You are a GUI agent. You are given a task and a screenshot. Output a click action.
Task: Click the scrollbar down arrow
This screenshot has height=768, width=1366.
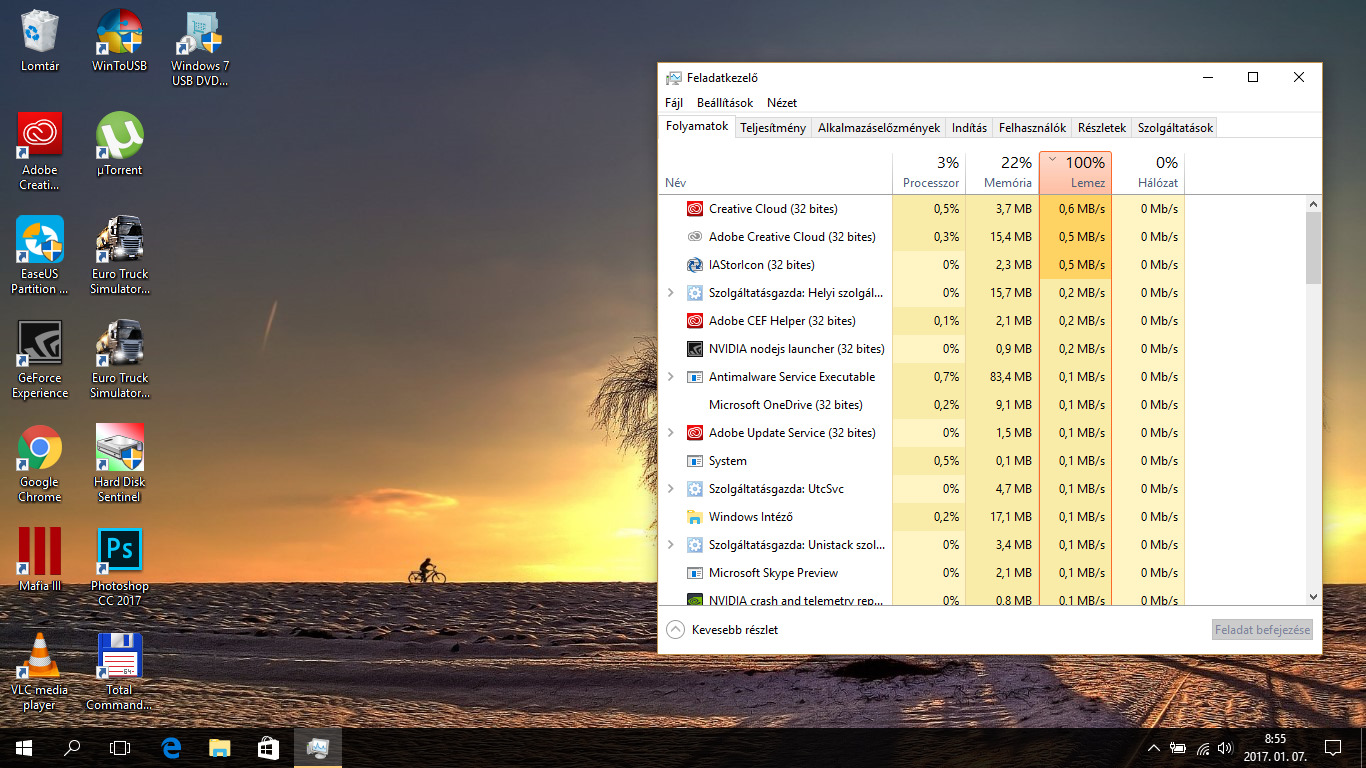pos(1313,597)
